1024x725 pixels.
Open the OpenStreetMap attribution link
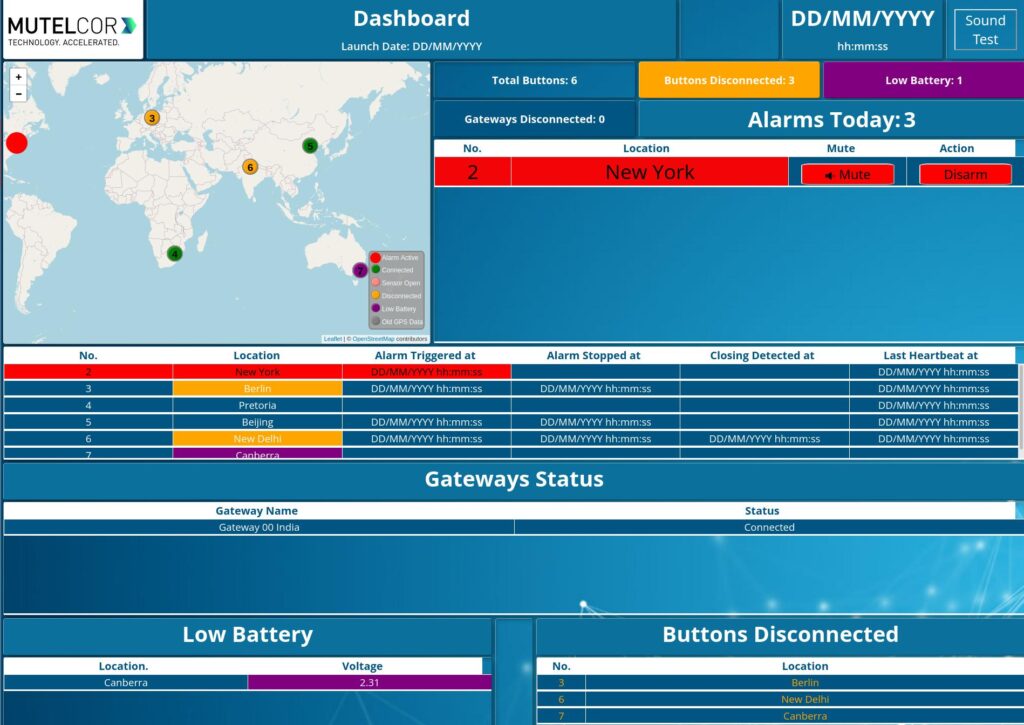373,339
